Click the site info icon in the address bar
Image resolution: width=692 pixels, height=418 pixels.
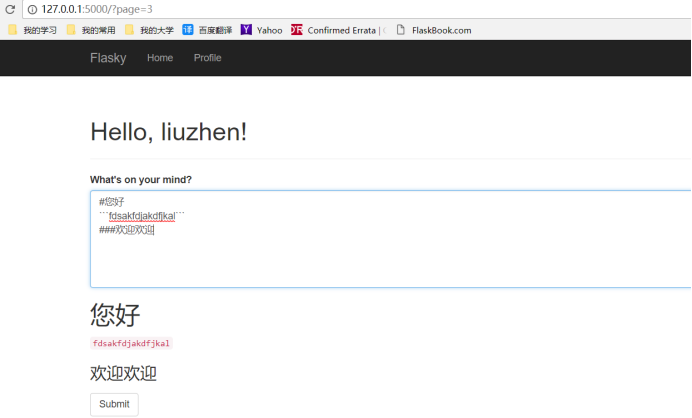[32, 9]
